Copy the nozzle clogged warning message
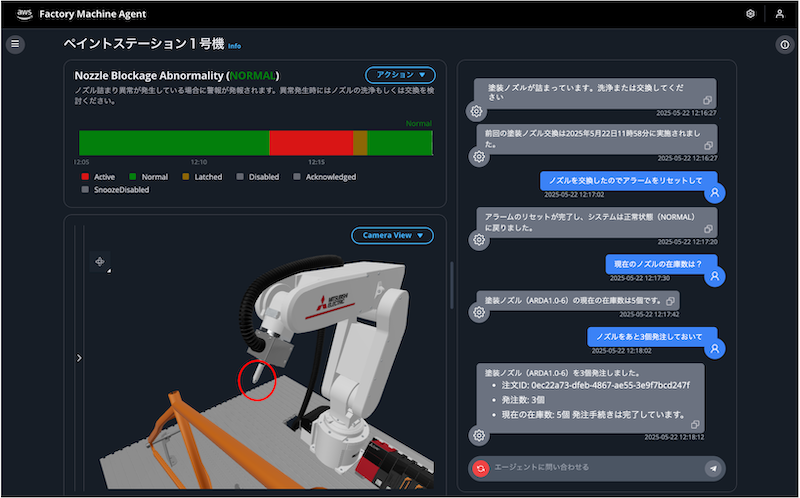This screenshot has width=800, height=498. pos(707,101)
